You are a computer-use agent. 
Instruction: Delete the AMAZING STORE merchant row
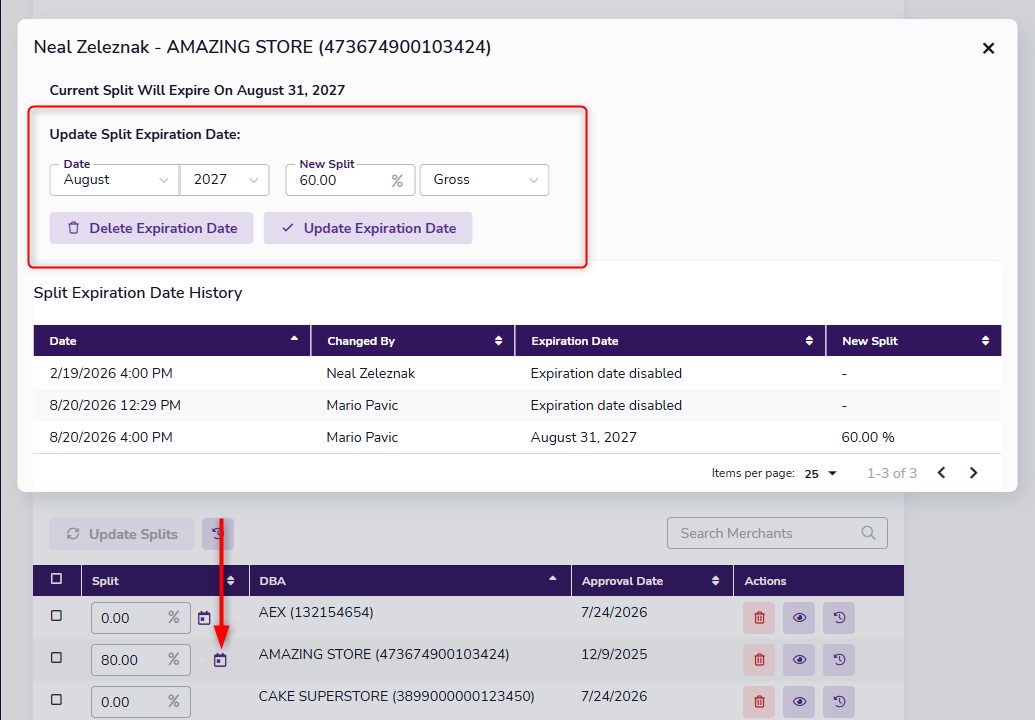(759, 660)
